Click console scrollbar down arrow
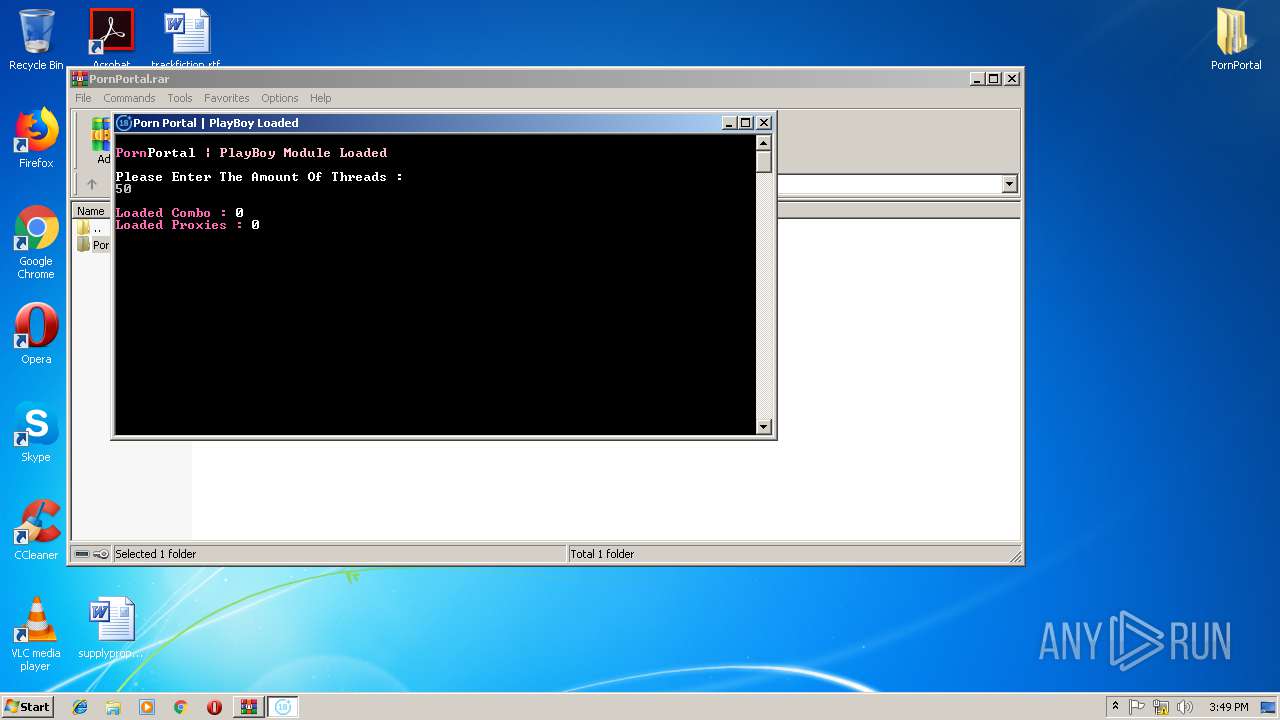1280x720 pixels. (x=764, y=427)
